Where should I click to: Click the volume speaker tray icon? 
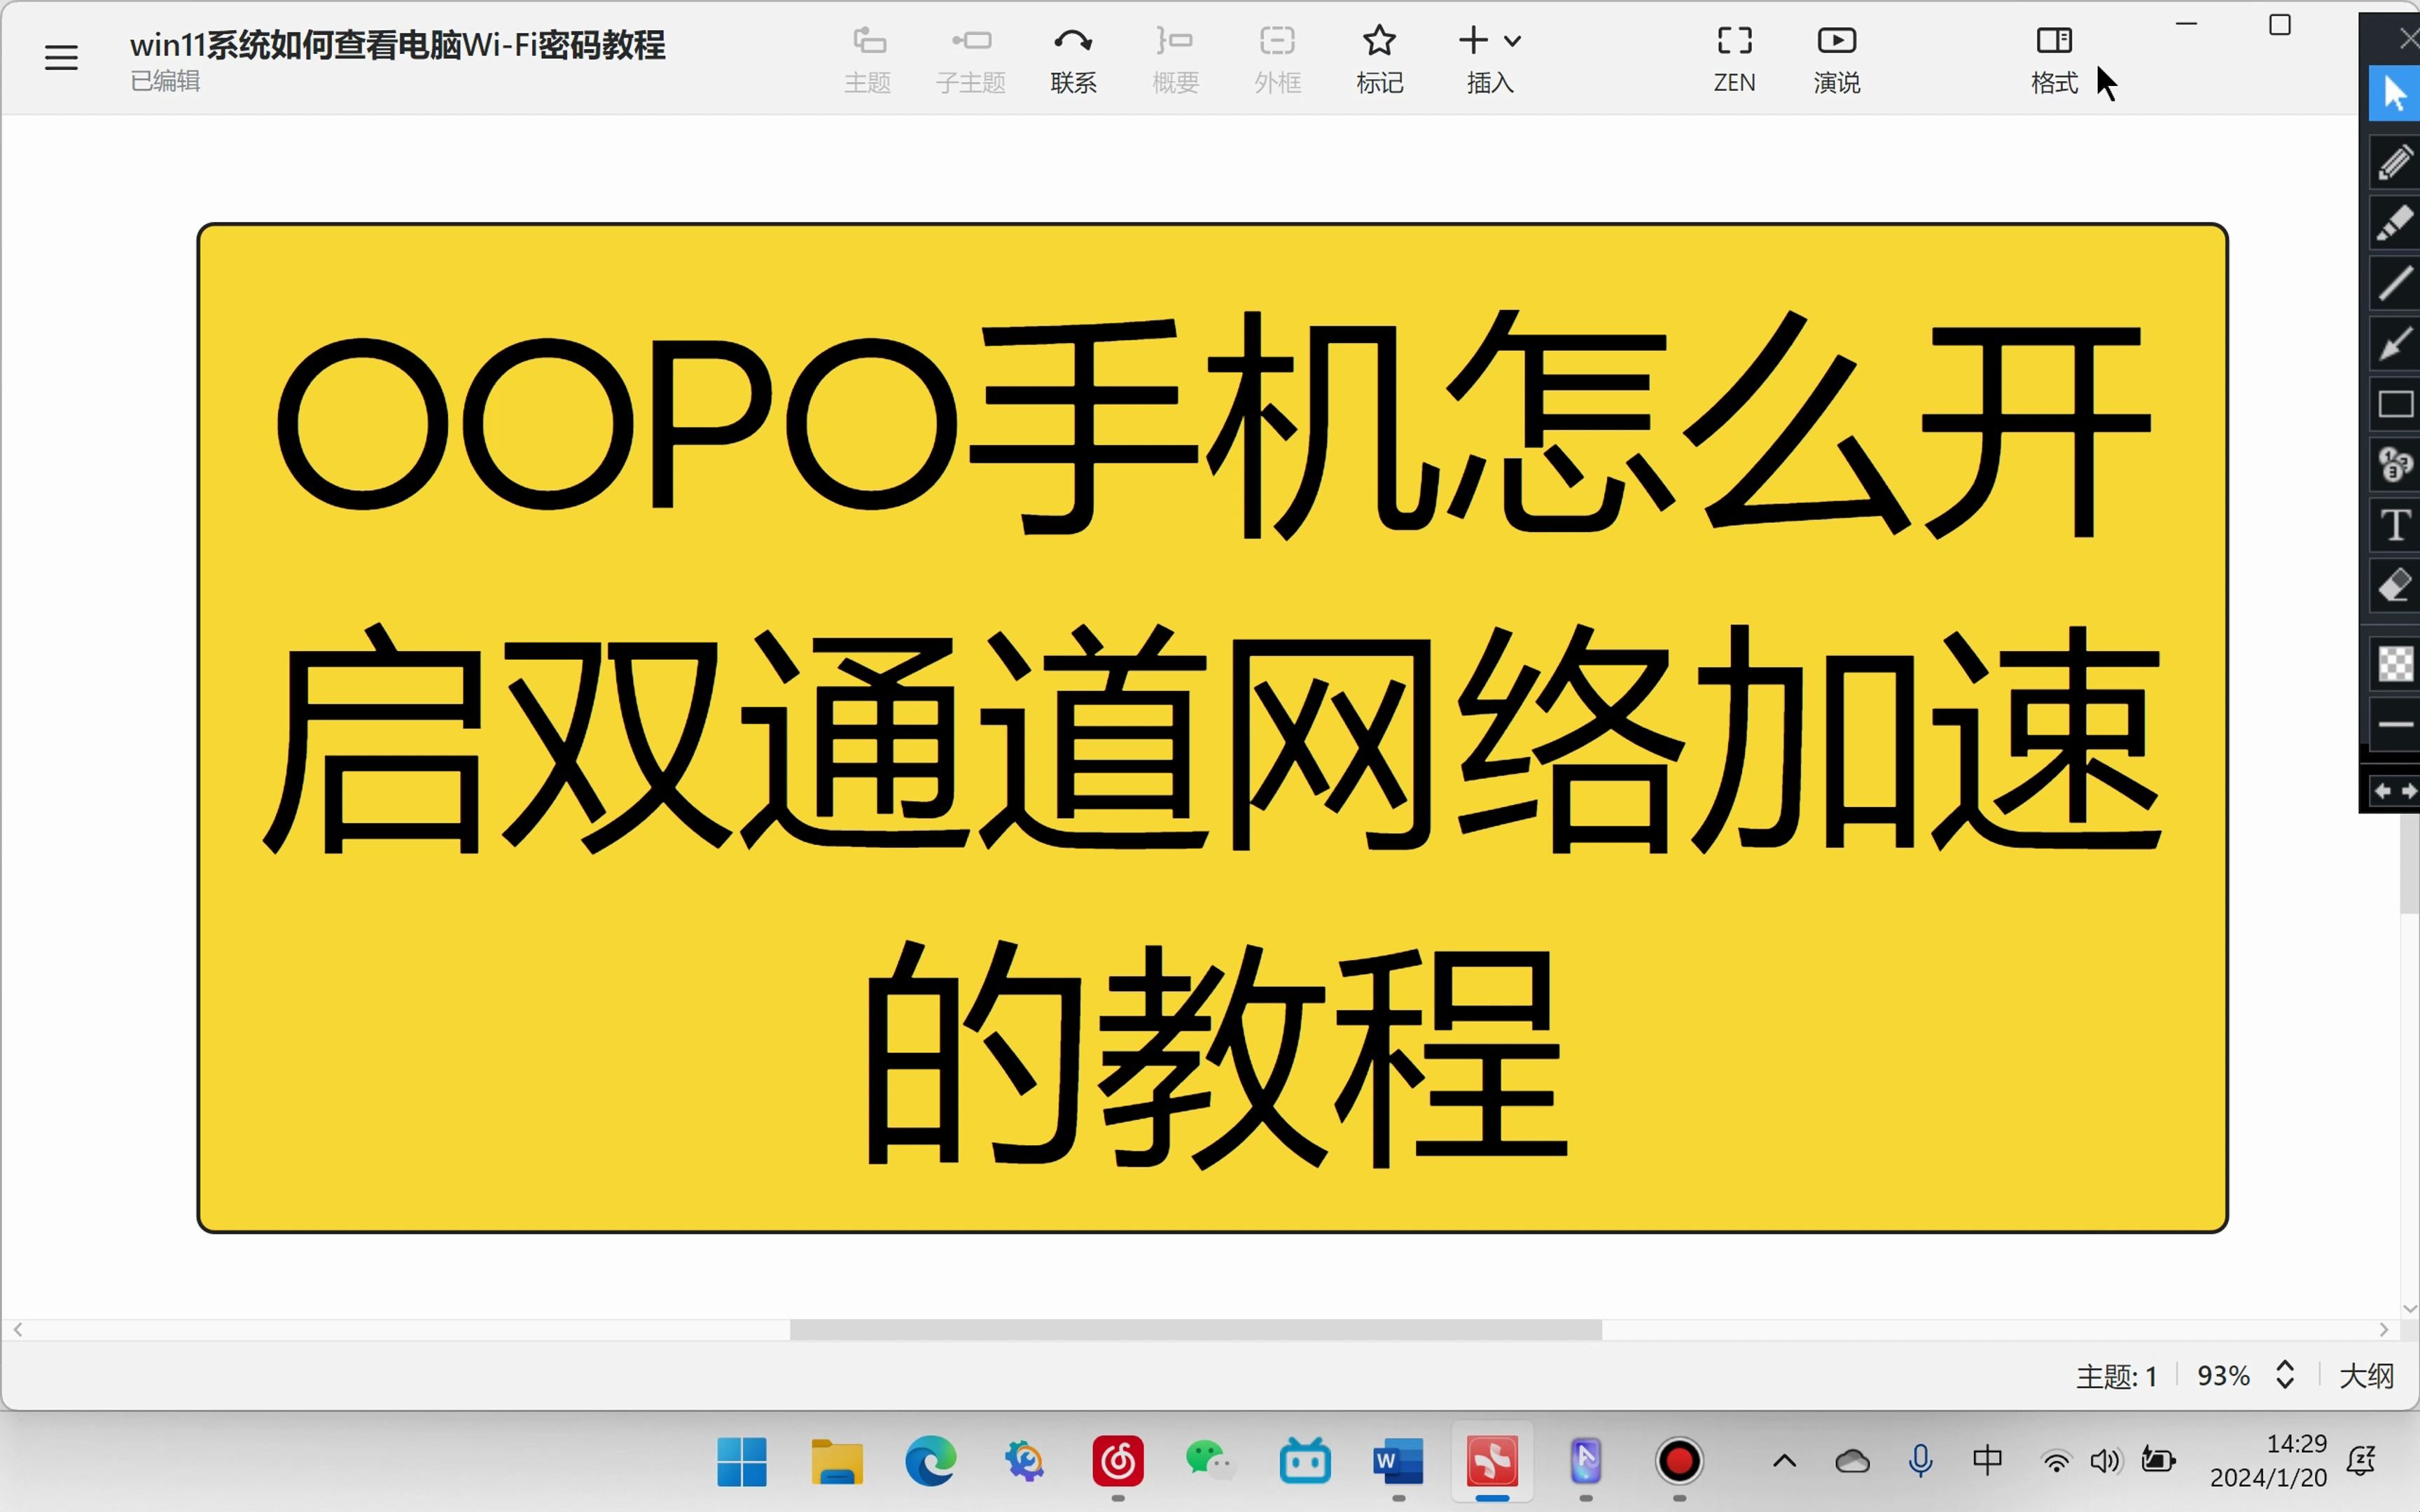point(2105,1462)
